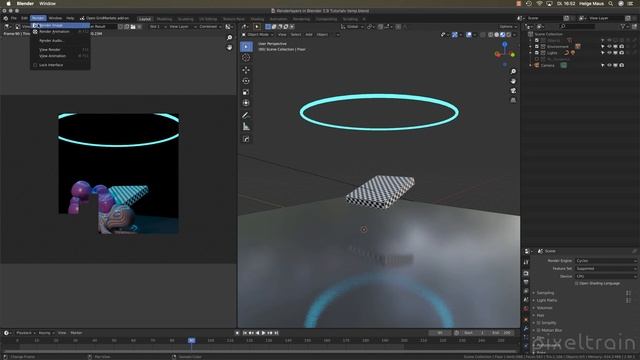
Task: Open the viewport Add menu
Action: click(x=309, y=35)
